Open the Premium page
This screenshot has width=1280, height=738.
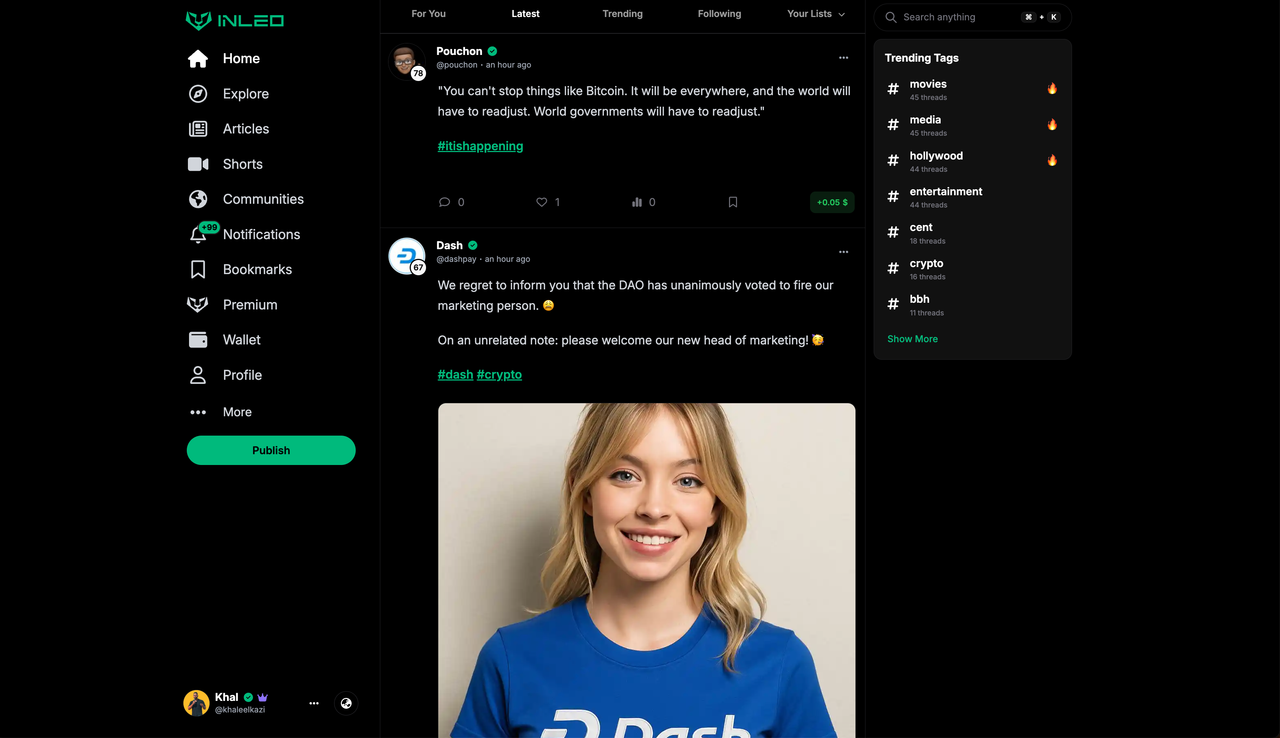(233, 305)
